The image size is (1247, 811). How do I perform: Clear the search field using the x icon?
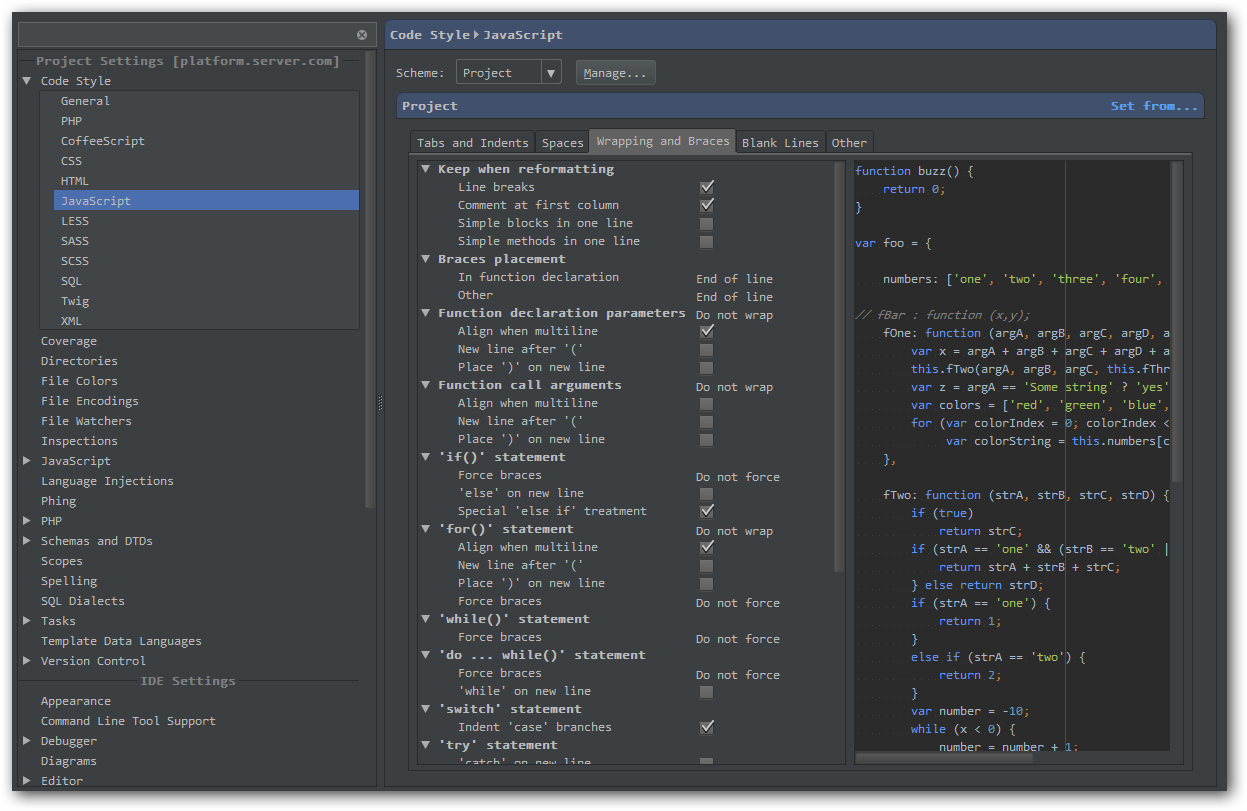click(362, 34)
